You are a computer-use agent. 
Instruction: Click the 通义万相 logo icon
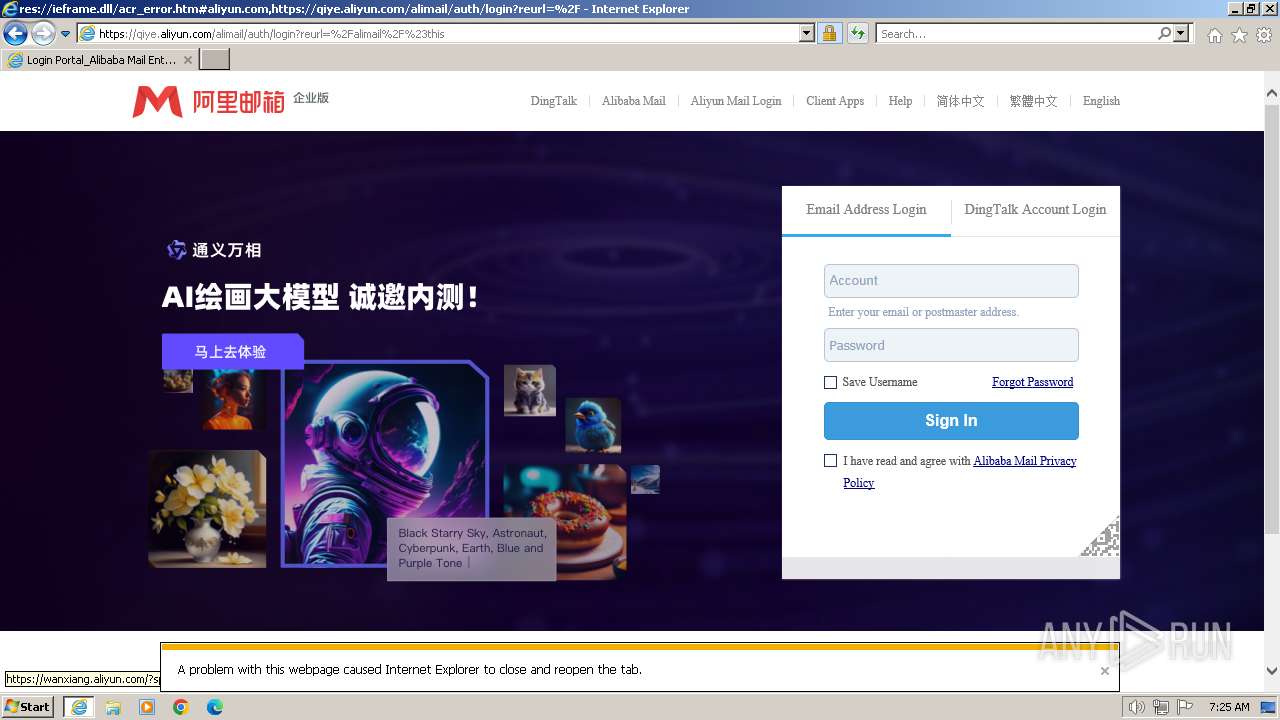click(176, 250)
